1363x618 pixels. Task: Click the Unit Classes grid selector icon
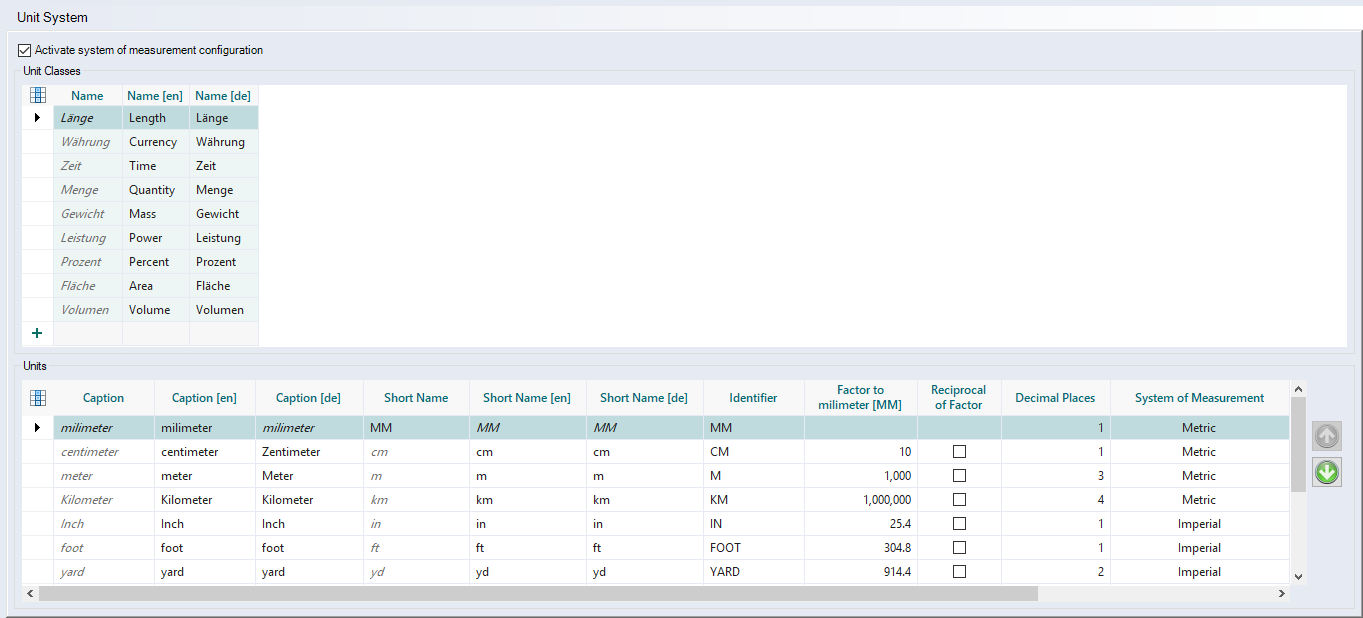(38, 96)
